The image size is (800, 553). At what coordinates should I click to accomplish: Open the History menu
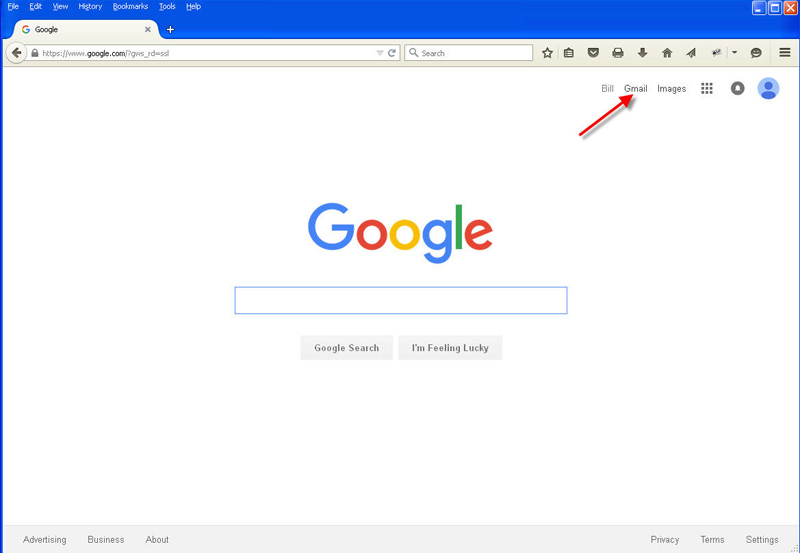pos(90,7)
